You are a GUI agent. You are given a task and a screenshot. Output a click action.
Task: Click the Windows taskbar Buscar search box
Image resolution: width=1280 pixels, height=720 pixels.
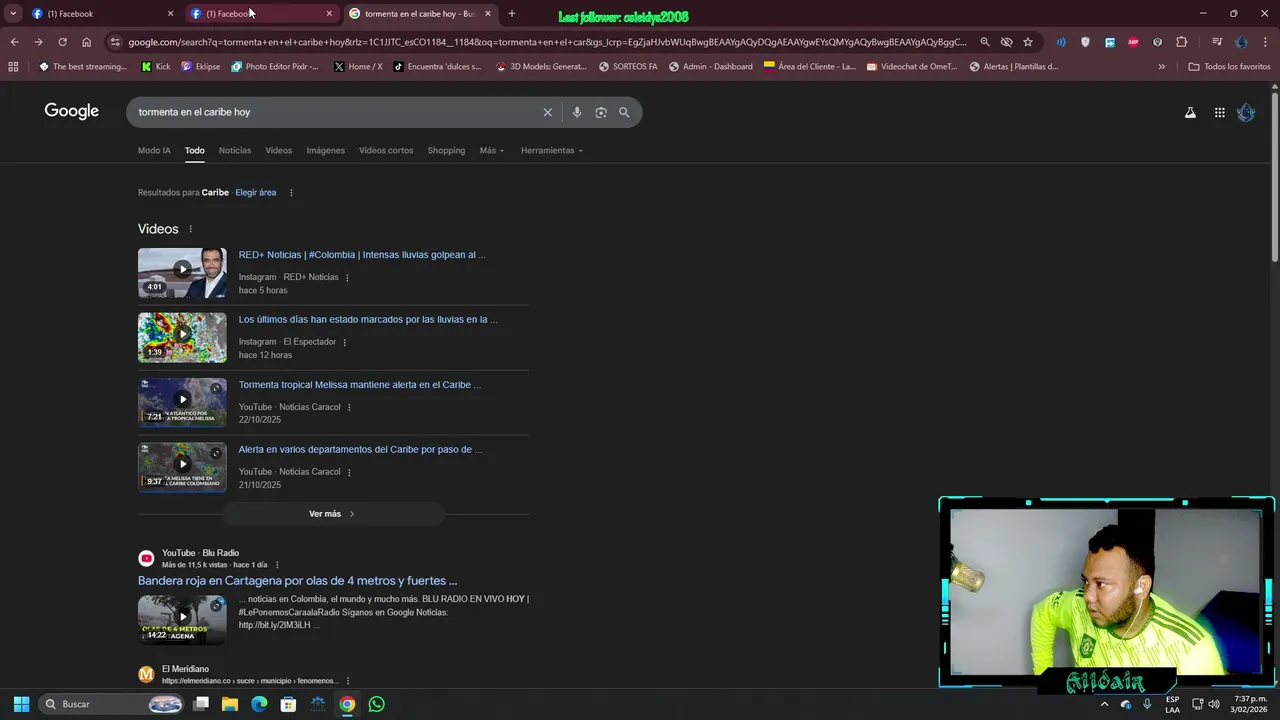pyautogui.click(x=112, y=704)
